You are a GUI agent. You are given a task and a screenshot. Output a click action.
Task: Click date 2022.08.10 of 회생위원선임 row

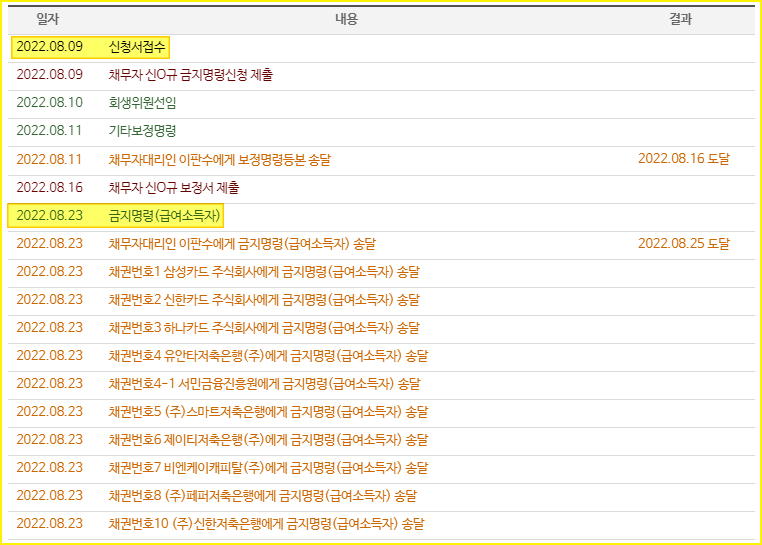tap(50, 103)
